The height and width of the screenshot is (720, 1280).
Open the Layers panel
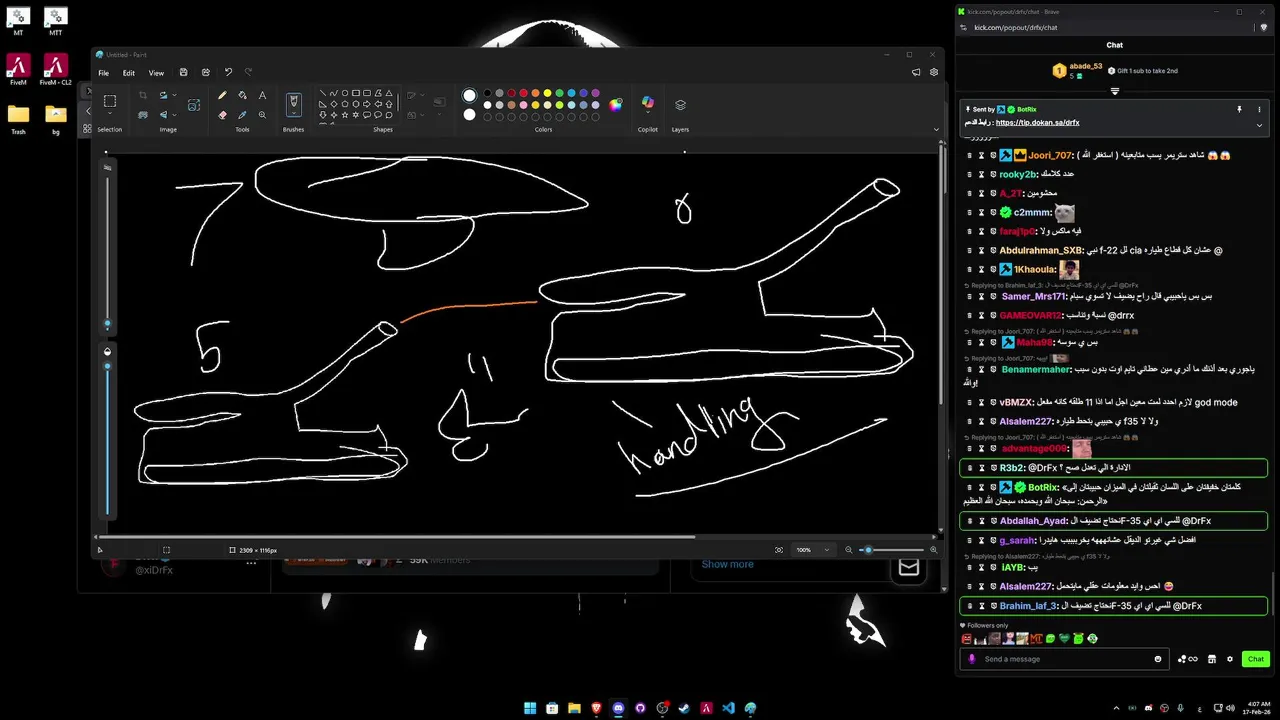point(680,104)
